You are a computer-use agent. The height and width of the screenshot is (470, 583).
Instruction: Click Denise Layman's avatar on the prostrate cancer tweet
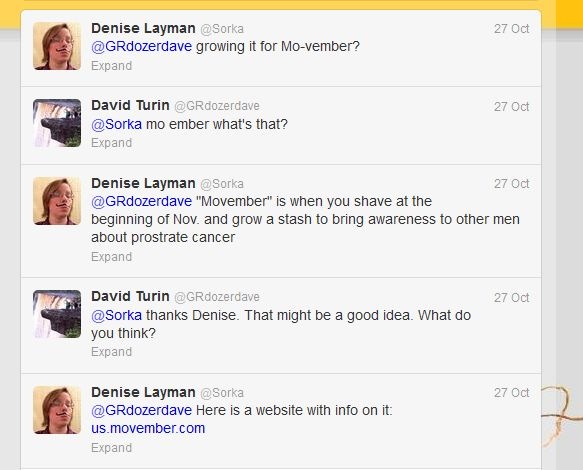tap(57, 201)
